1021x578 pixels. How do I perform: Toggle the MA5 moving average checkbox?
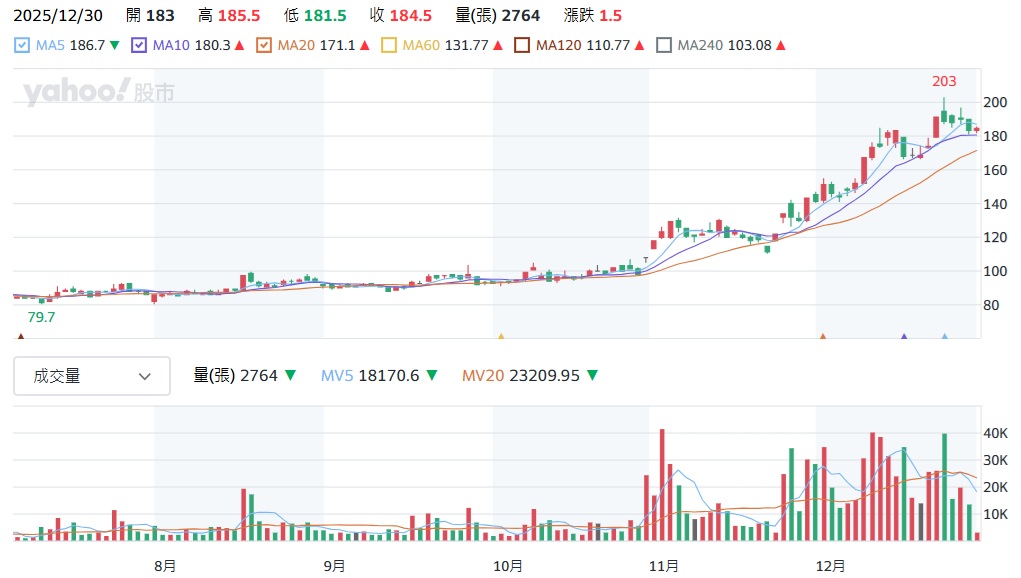pyautogui.click(x=22, y=45)
